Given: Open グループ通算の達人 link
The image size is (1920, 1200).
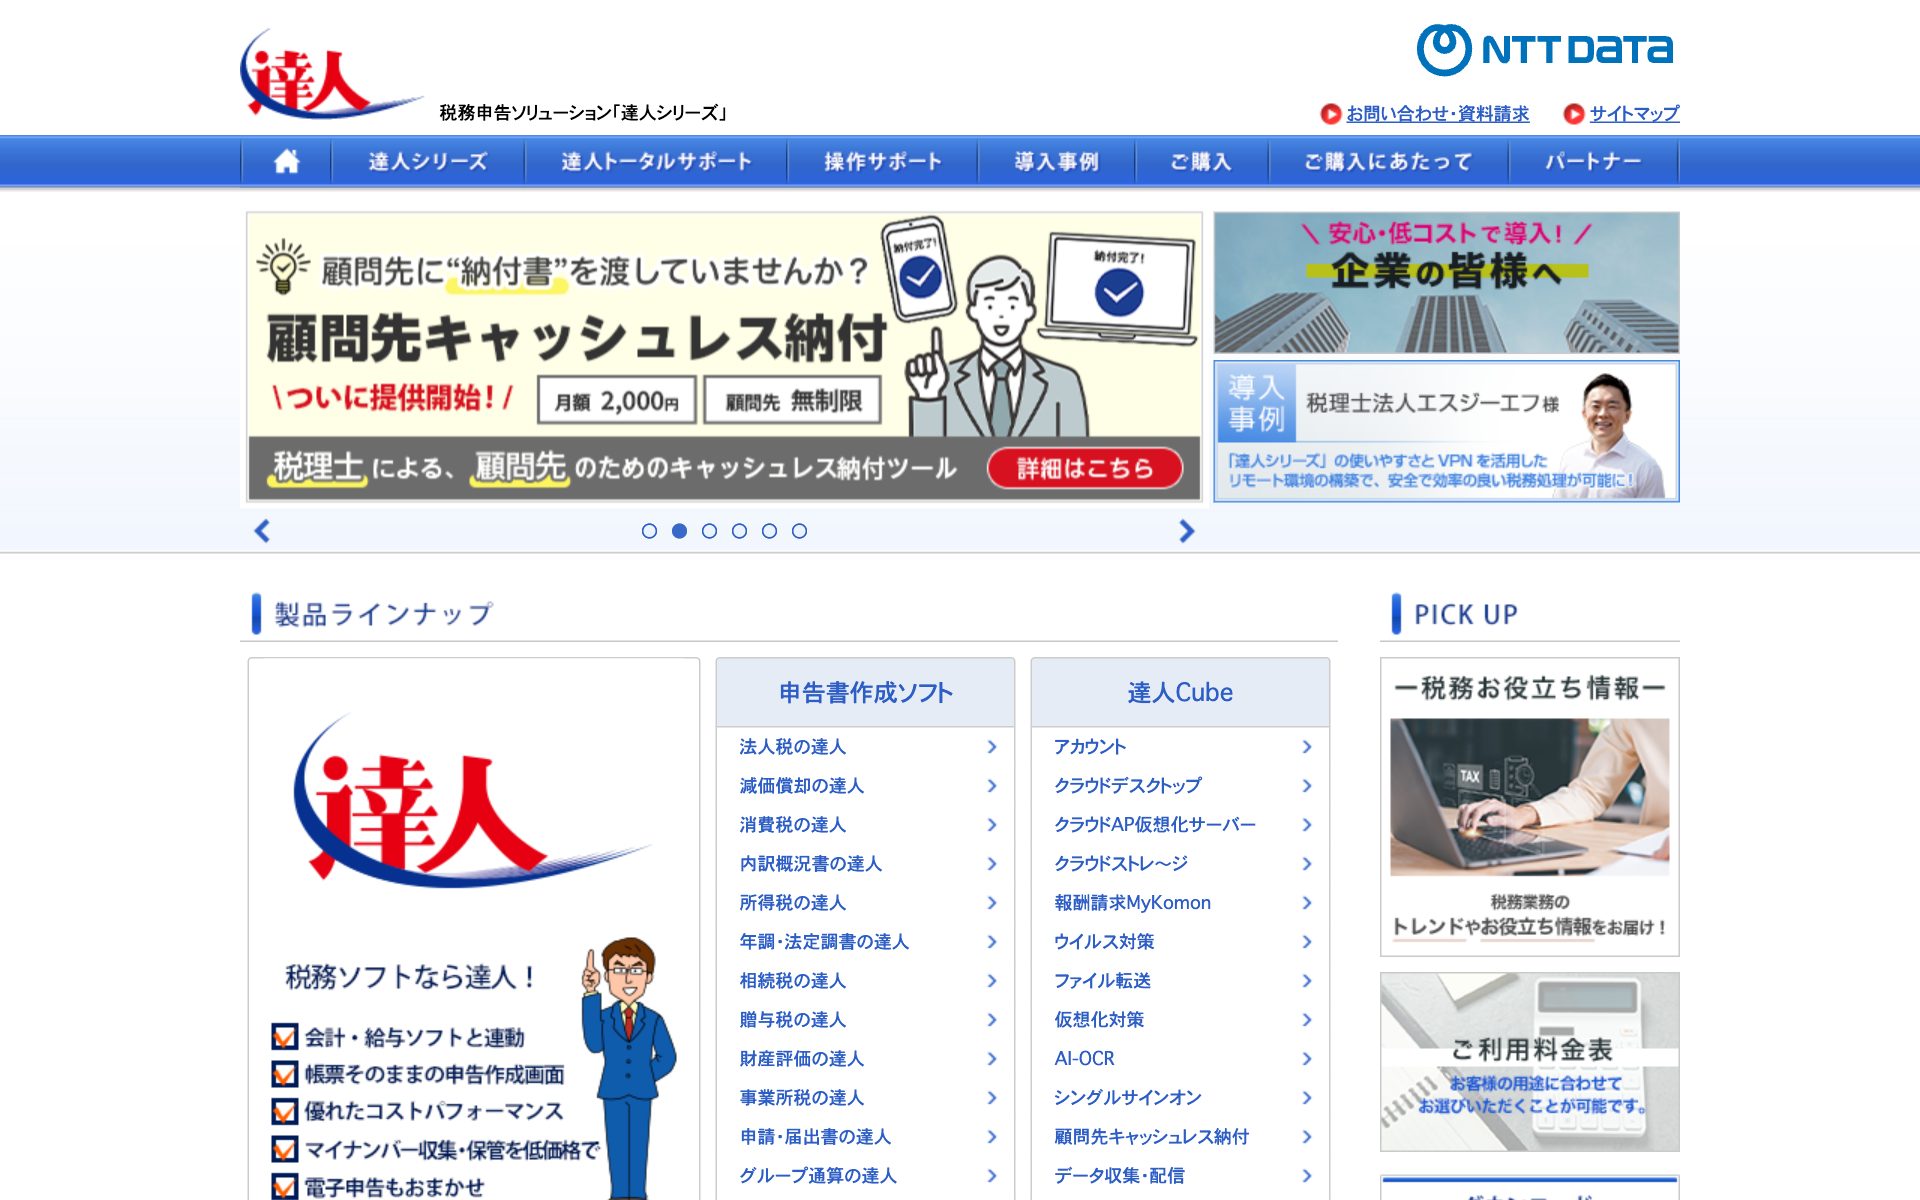Looking at the screenshot, I should pos(818,1176).
